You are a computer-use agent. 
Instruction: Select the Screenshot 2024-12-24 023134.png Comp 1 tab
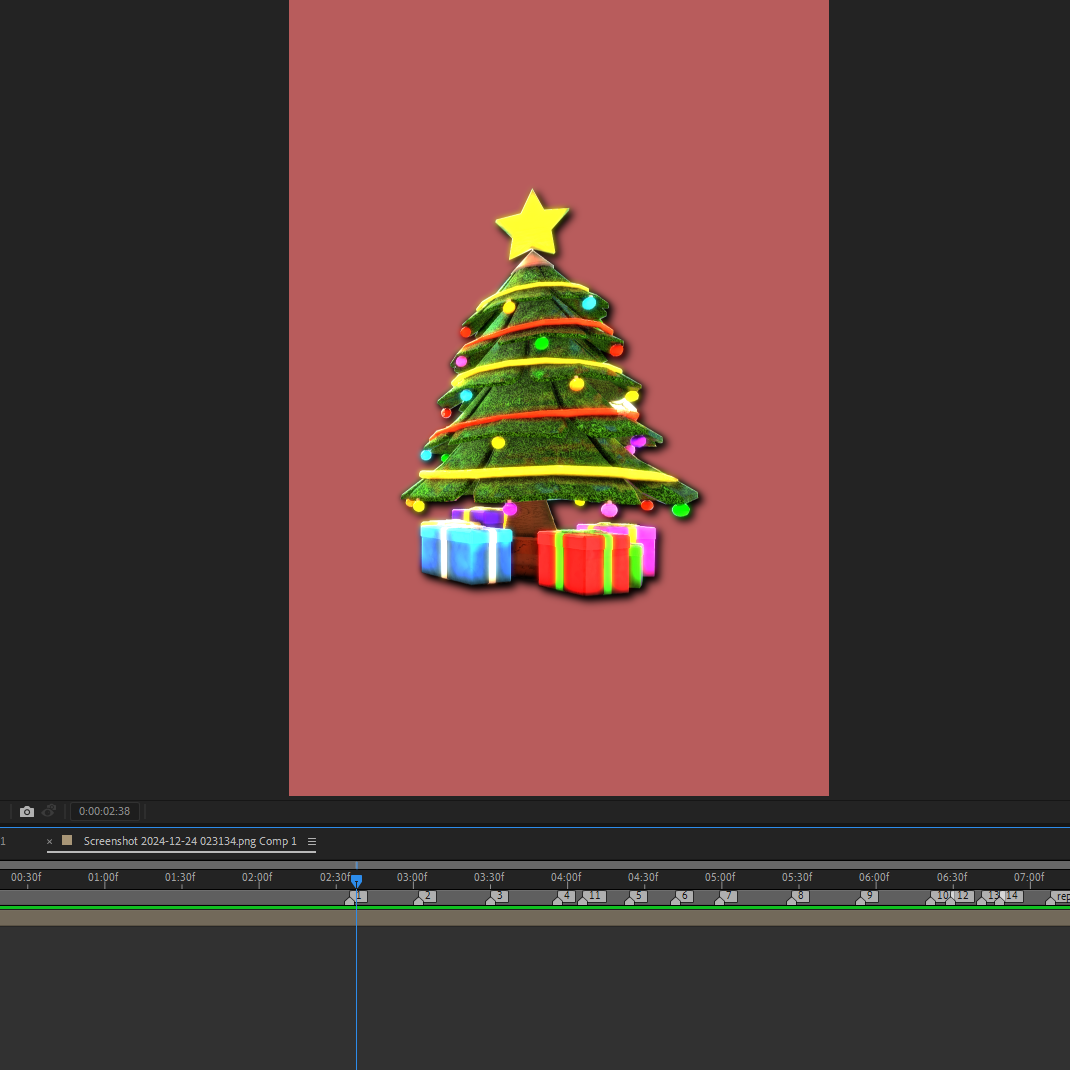[190, 841]
